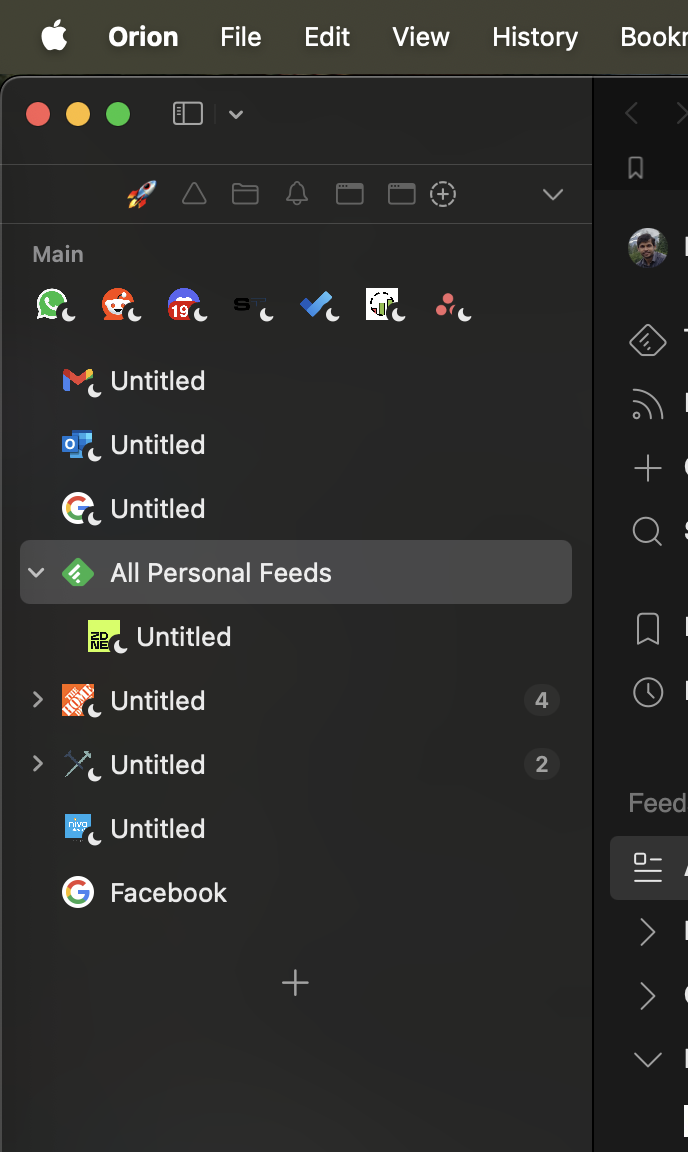Click the bell notifications icon
The height and width of the screenshot is (1152, 688).
297,194
